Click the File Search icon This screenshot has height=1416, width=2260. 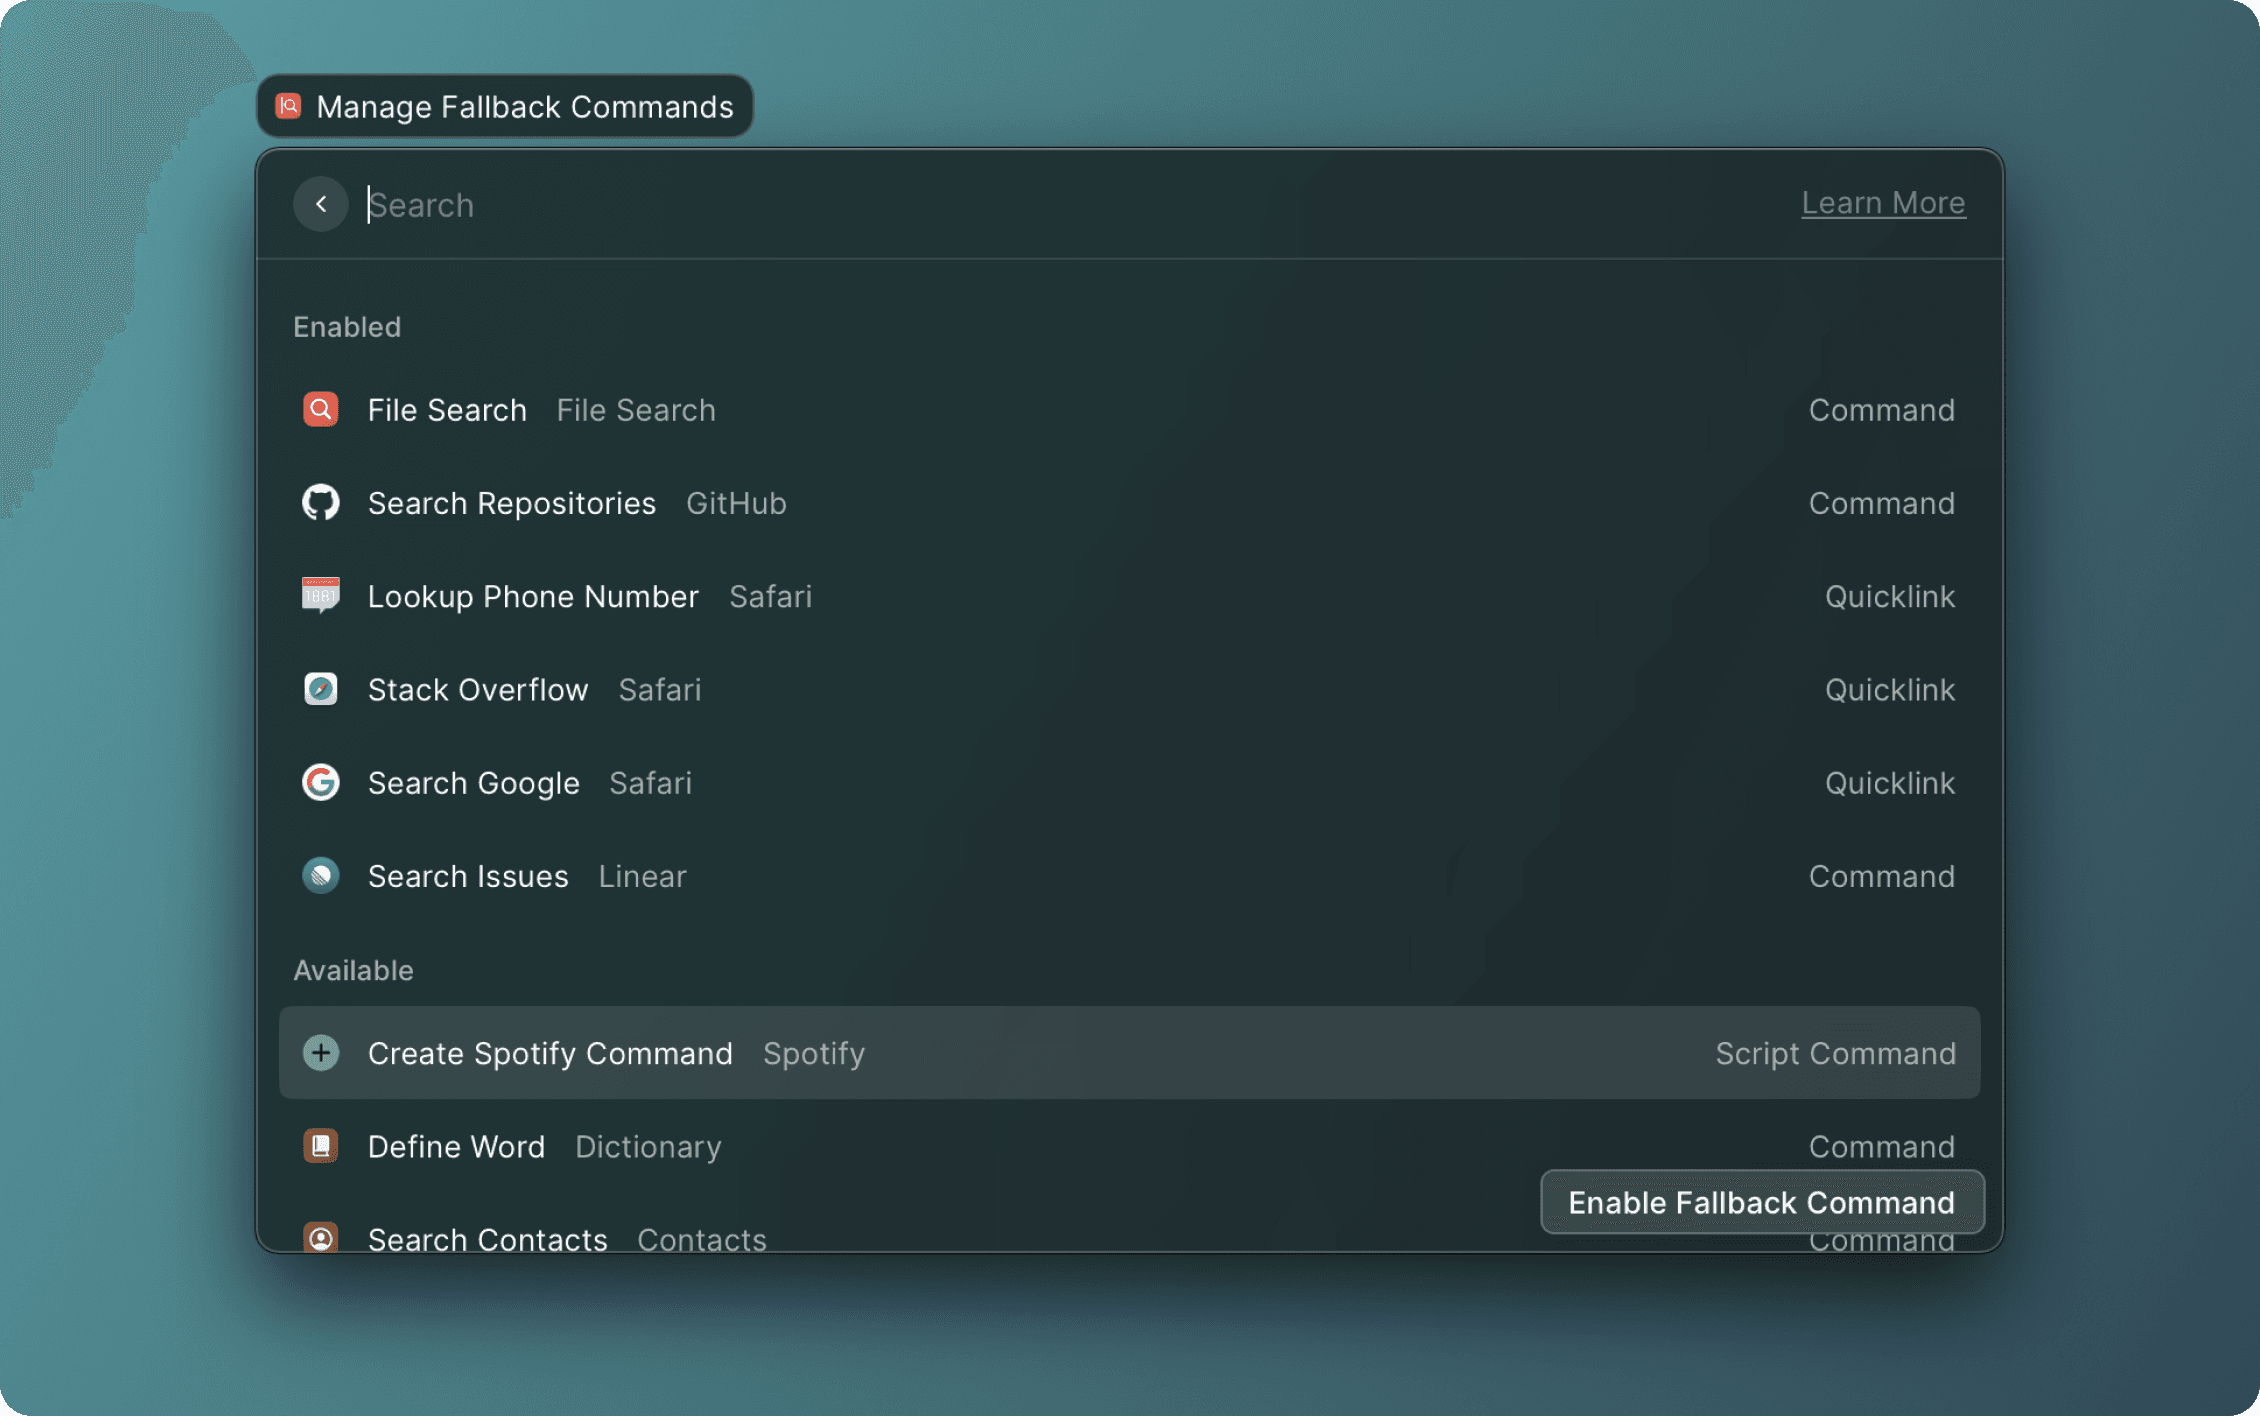point(320,409)
